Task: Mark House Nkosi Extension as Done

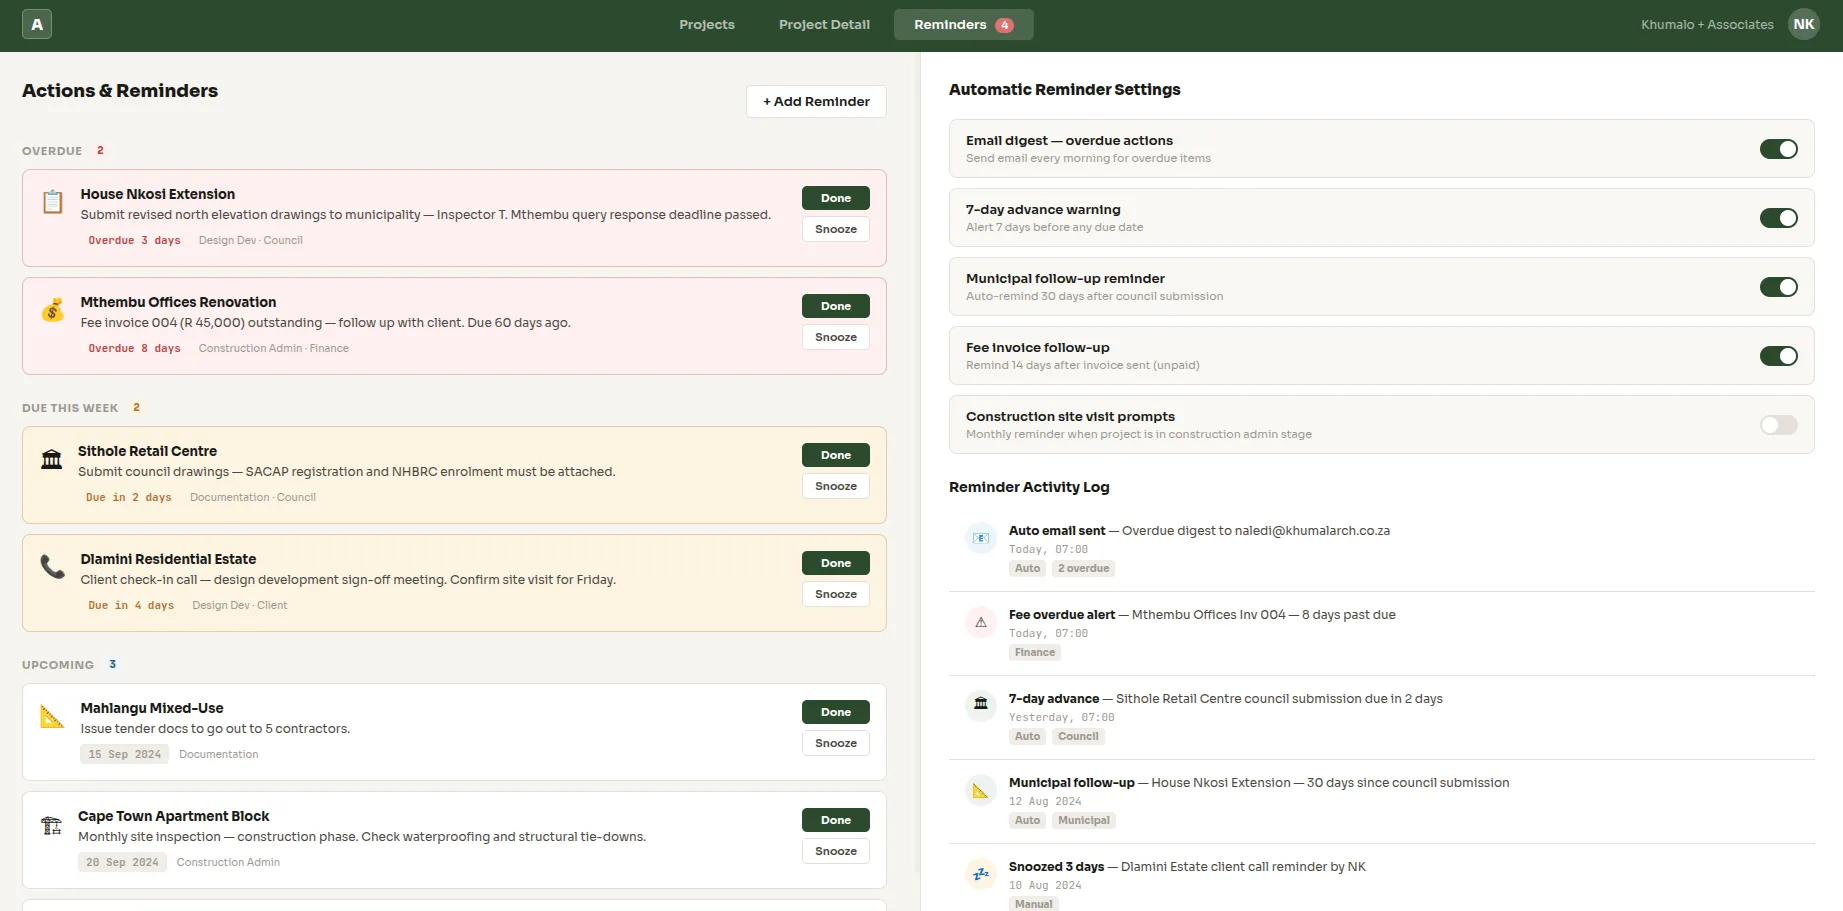Action: [835, 197]
